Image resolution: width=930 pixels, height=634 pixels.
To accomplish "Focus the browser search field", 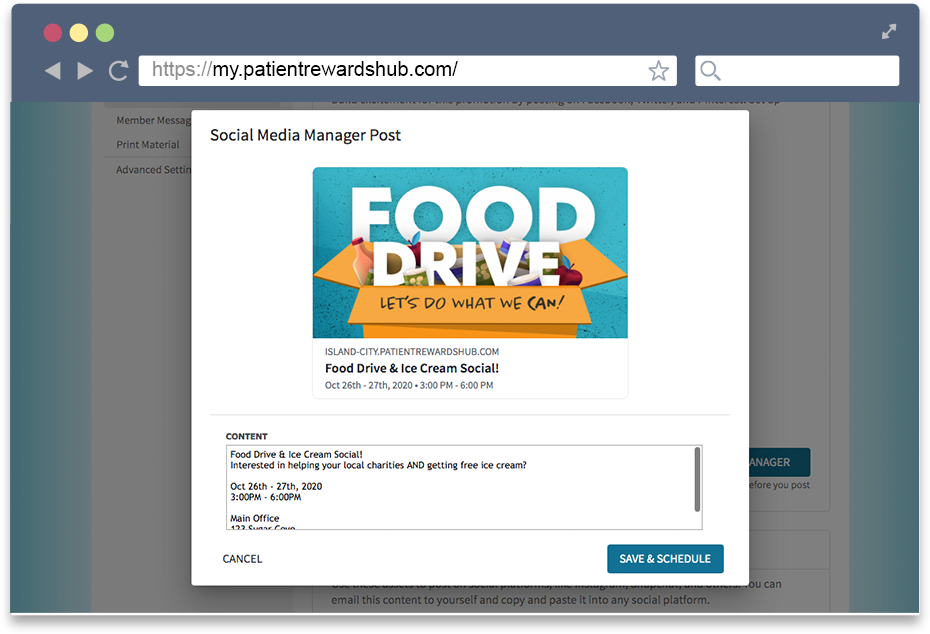I will 797,71.
